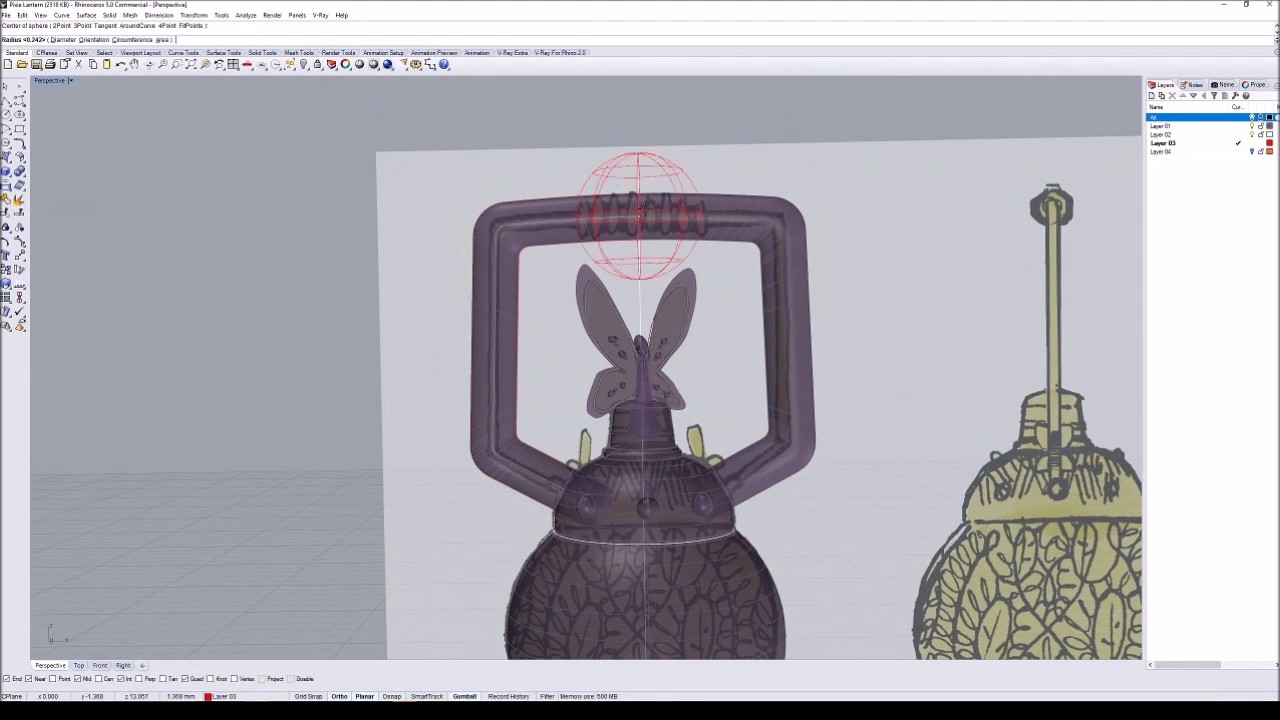Click the blue sphere Render icon
The height and width of the screenshot is (720, 1280).
(x=387, y=64)
